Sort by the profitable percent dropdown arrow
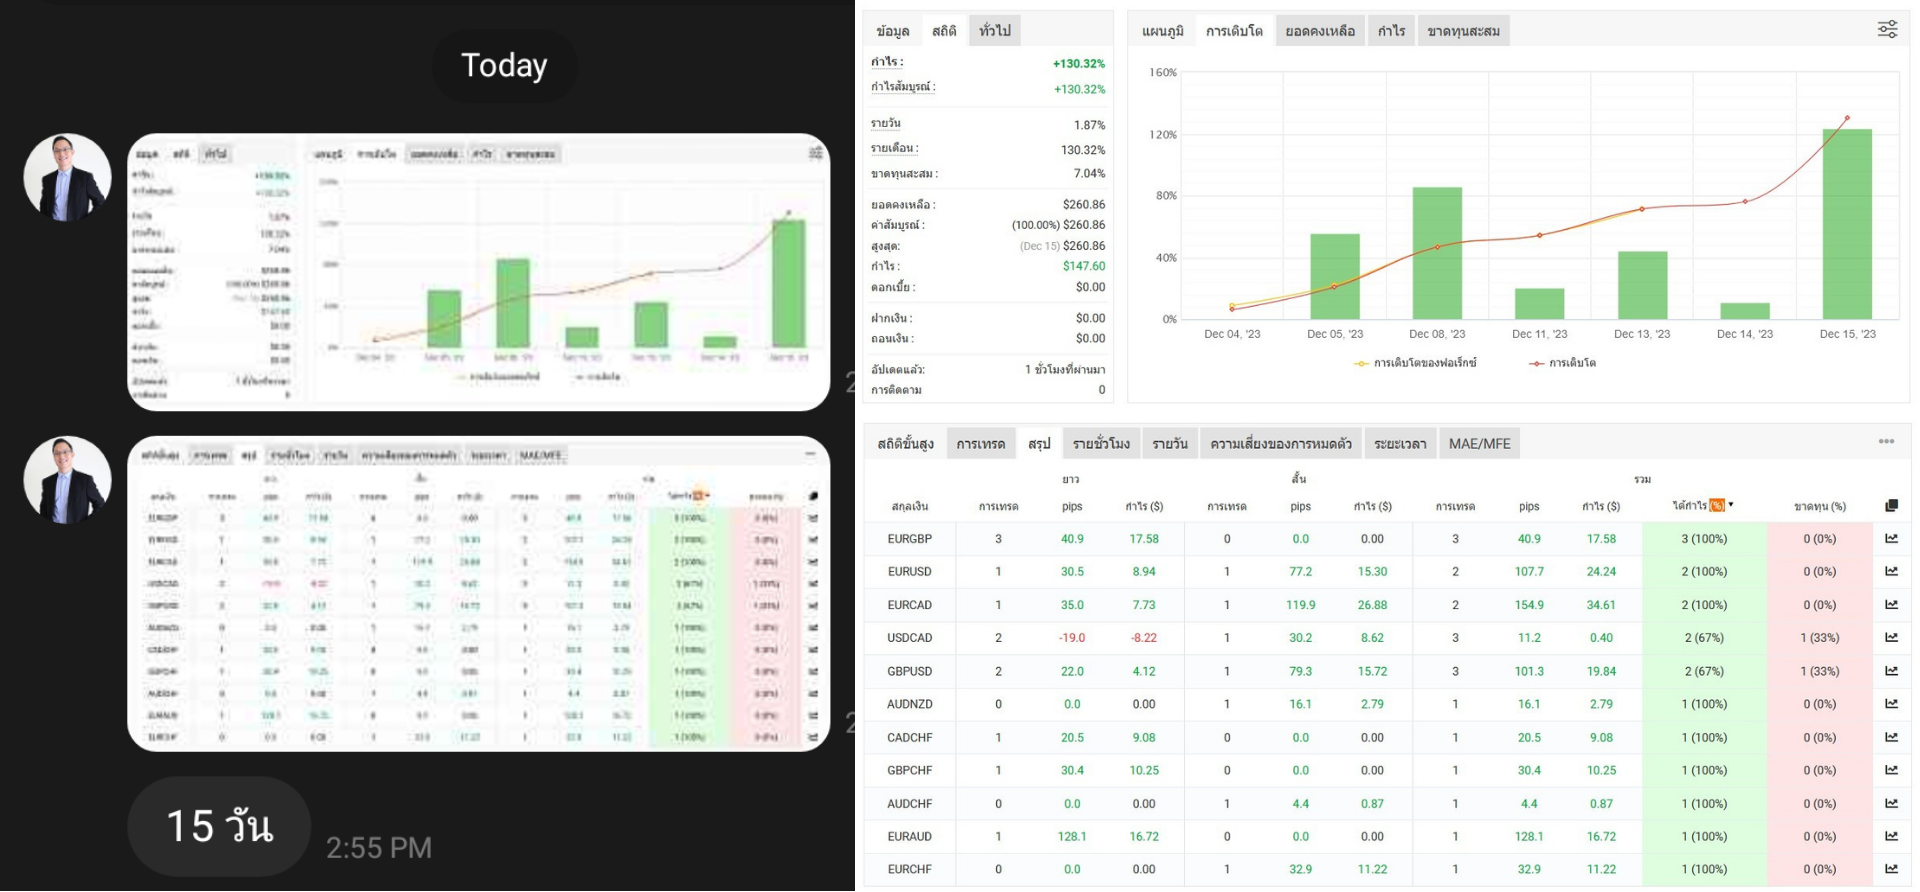Image resolution: width=1920 pixels, height=892 pixels. coord(1731,505)
